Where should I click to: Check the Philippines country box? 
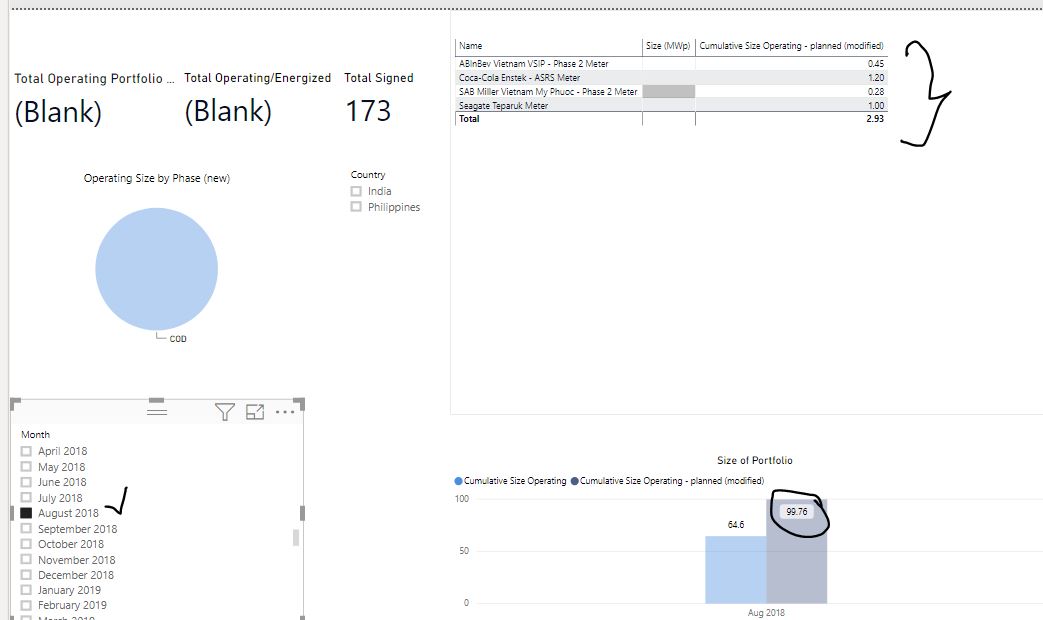coord(356,207)
